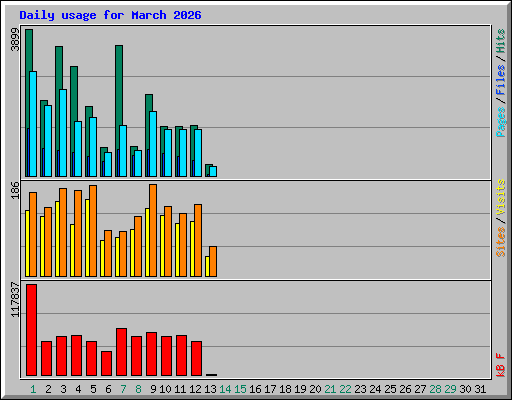Select day 1 on the date axis
Image resolution: width=512 pixels, height=400 pixels.
[33, 389]
